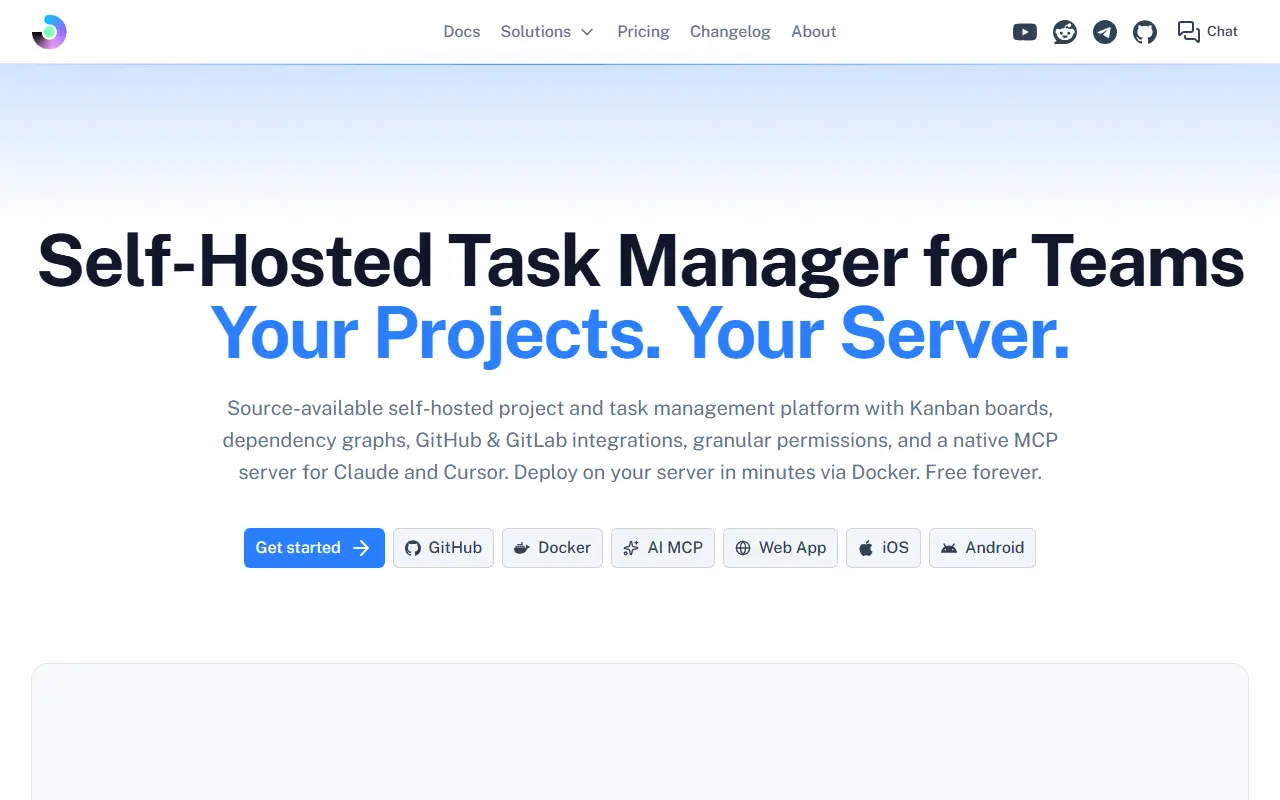
Task: Choose the Android app button
Action: click(982, 548)
